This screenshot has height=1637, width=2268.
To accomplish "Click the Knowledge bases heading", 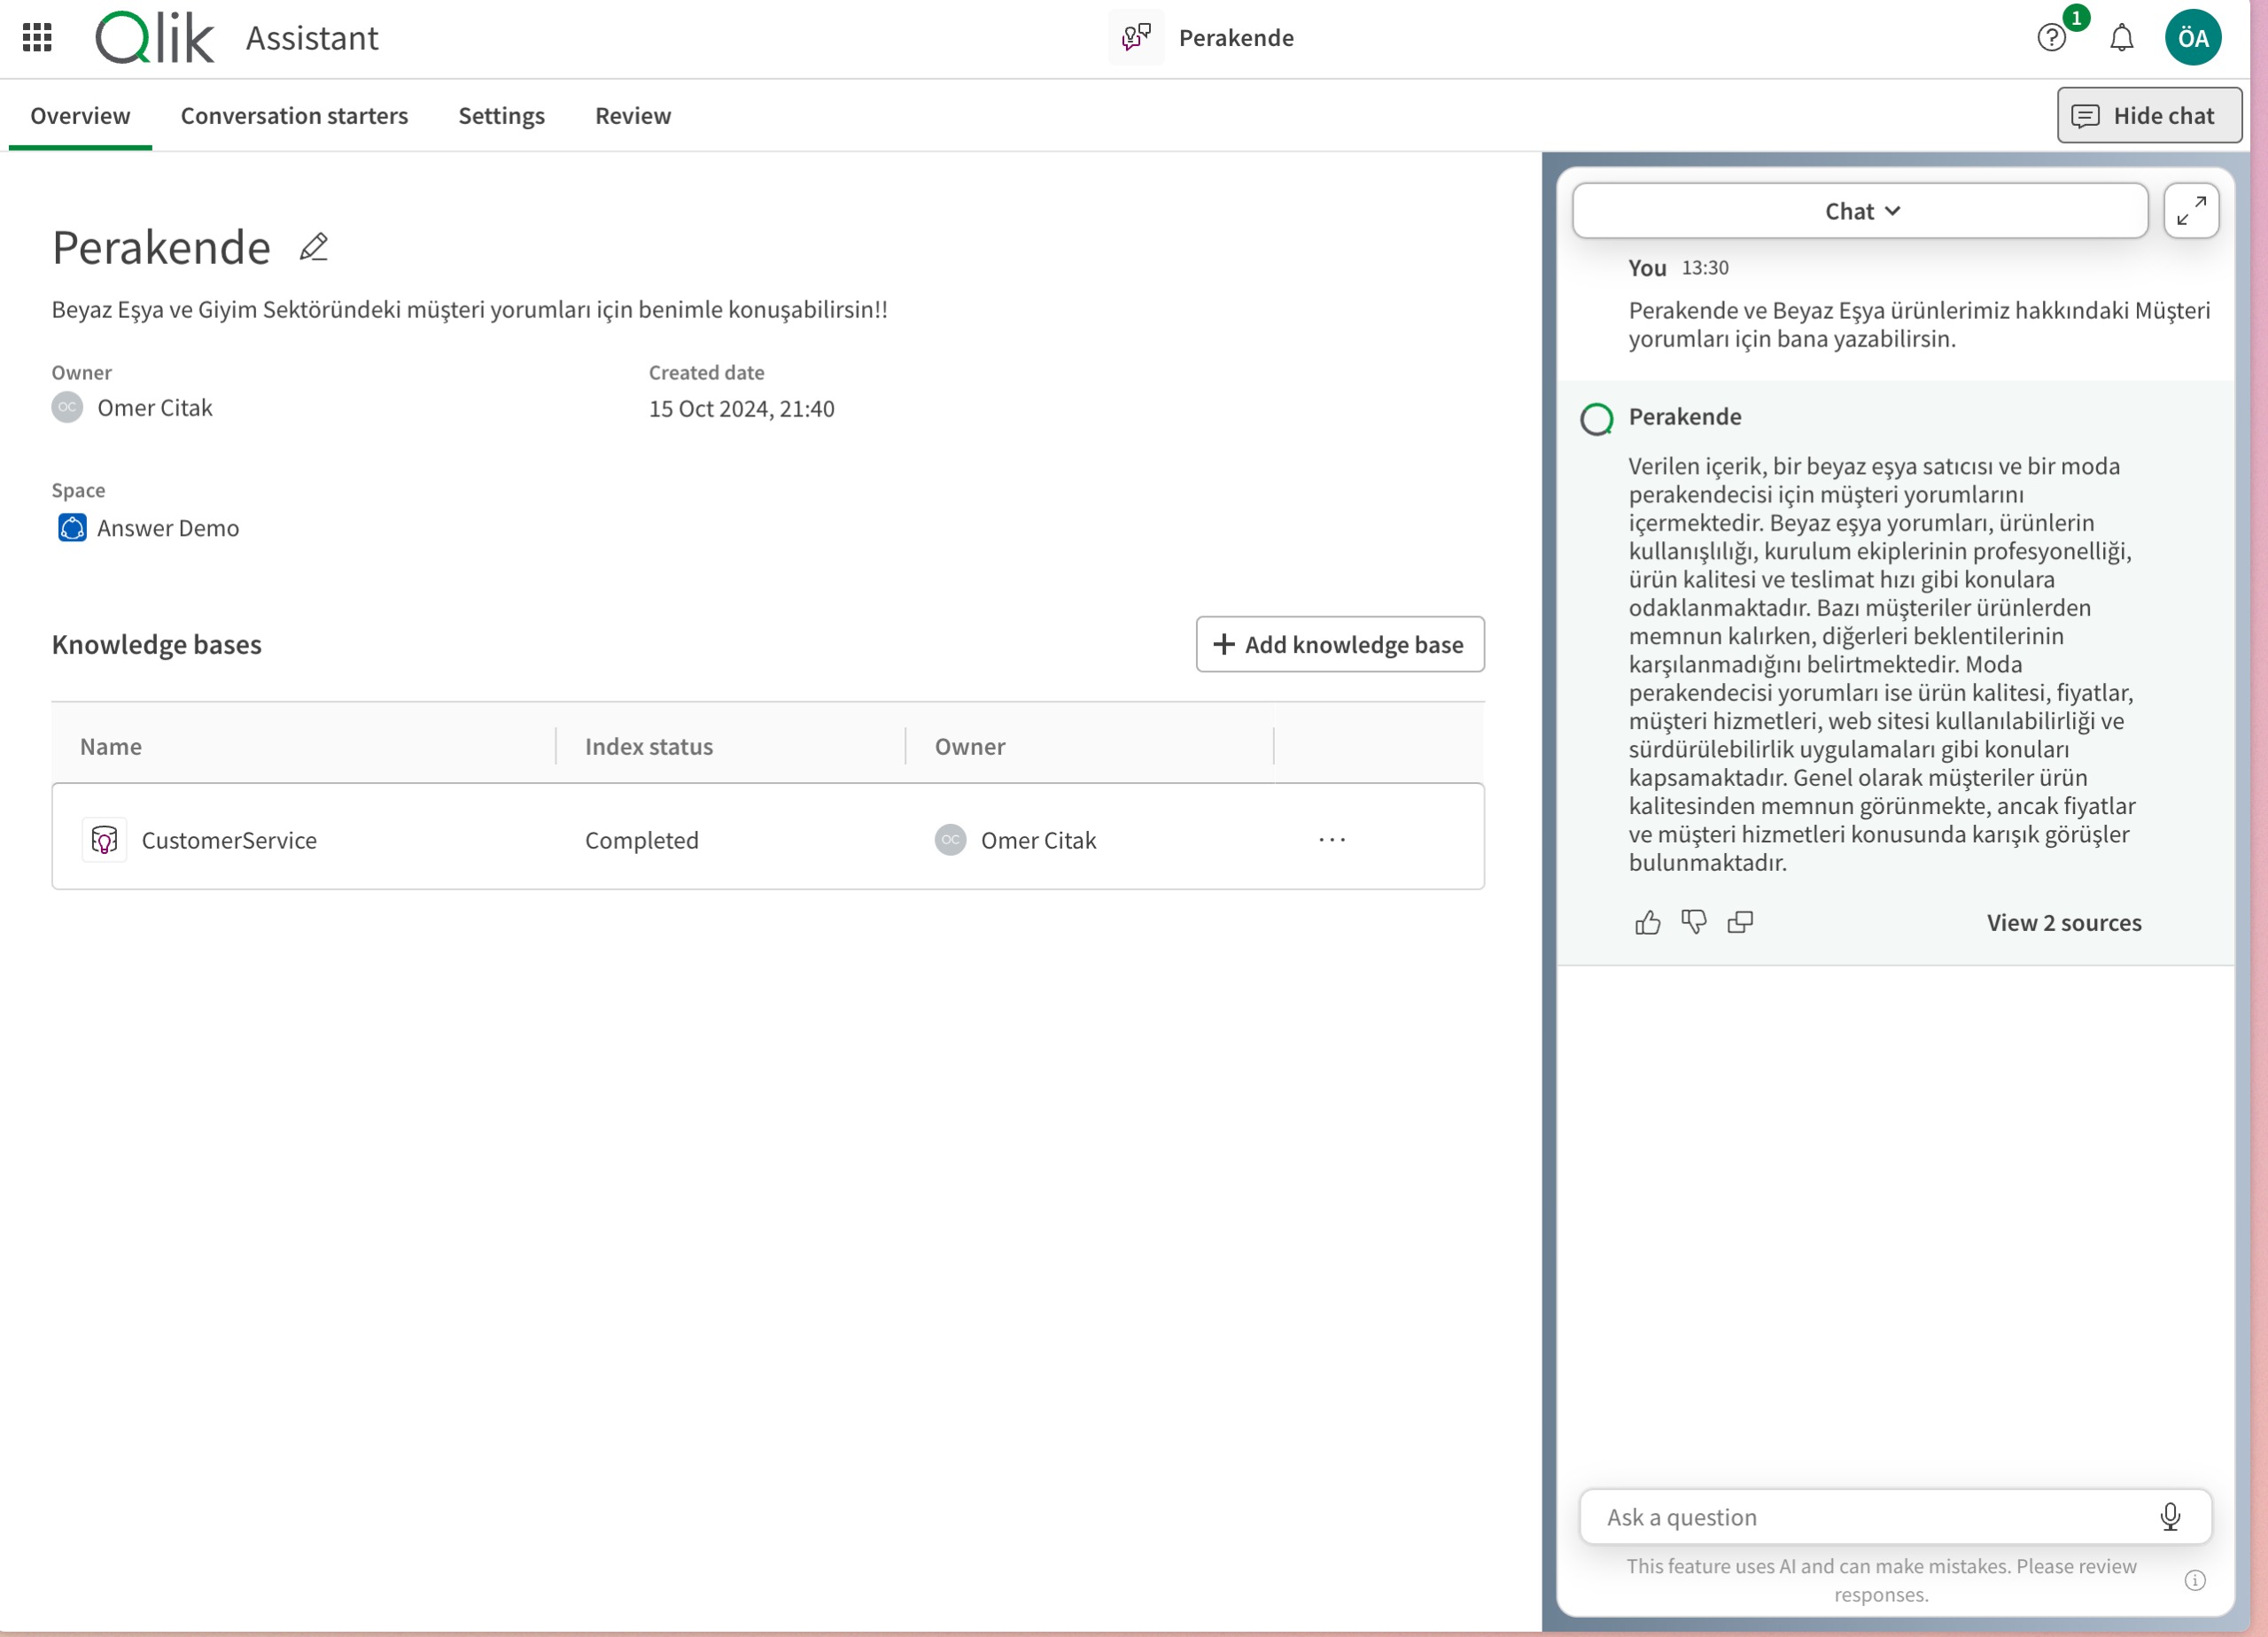I will coord(157,645).
